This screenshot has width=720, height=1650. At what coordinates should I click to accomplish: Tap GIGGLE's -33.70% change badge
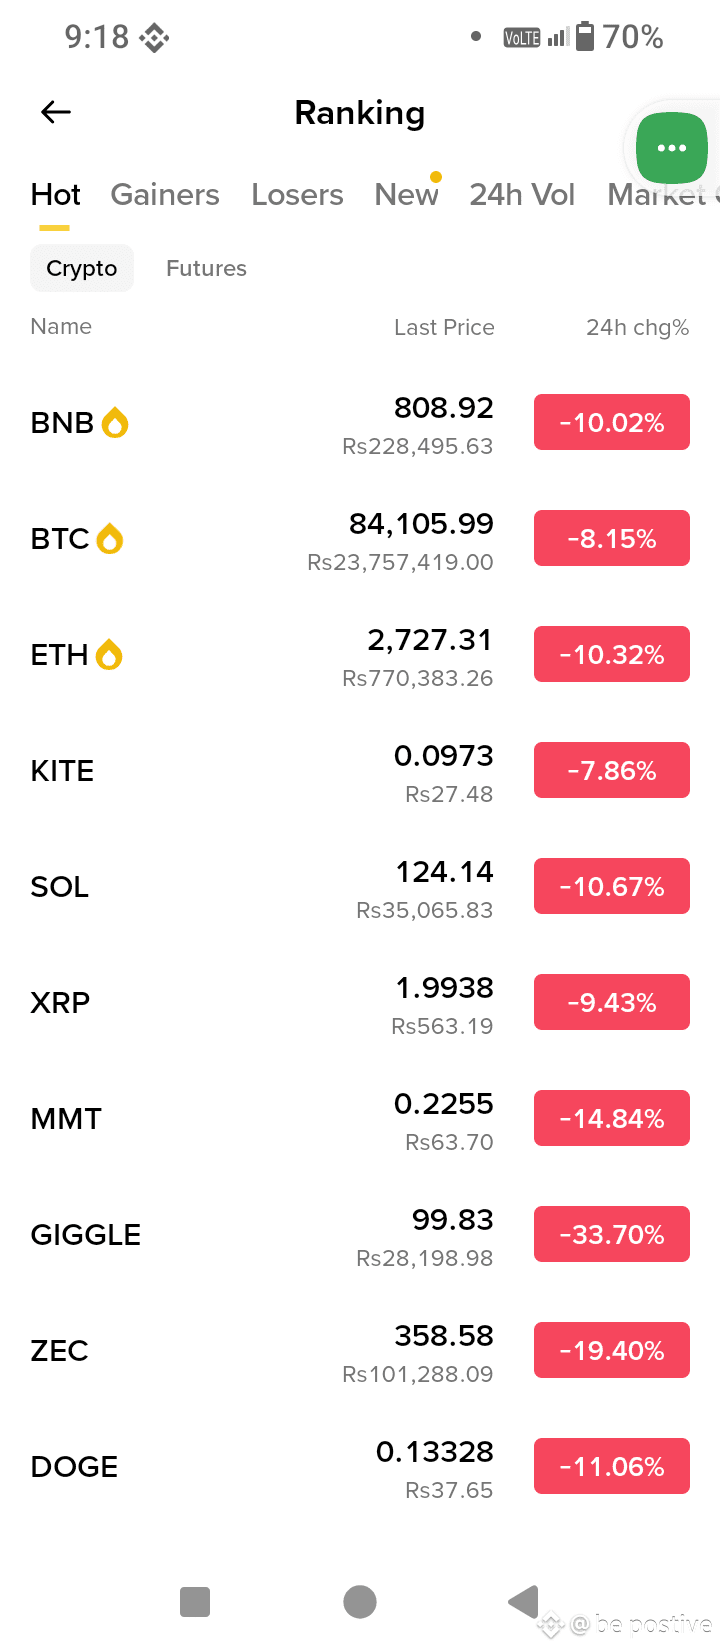[612, 1235]
